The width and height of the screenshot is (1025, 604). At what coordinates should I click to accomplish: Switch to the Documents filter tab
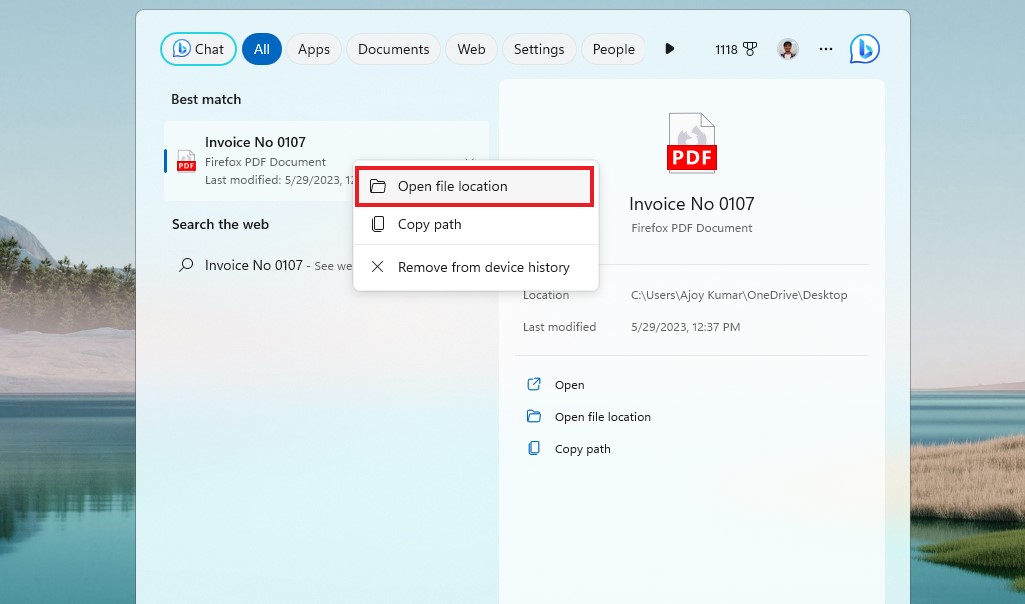393,48
